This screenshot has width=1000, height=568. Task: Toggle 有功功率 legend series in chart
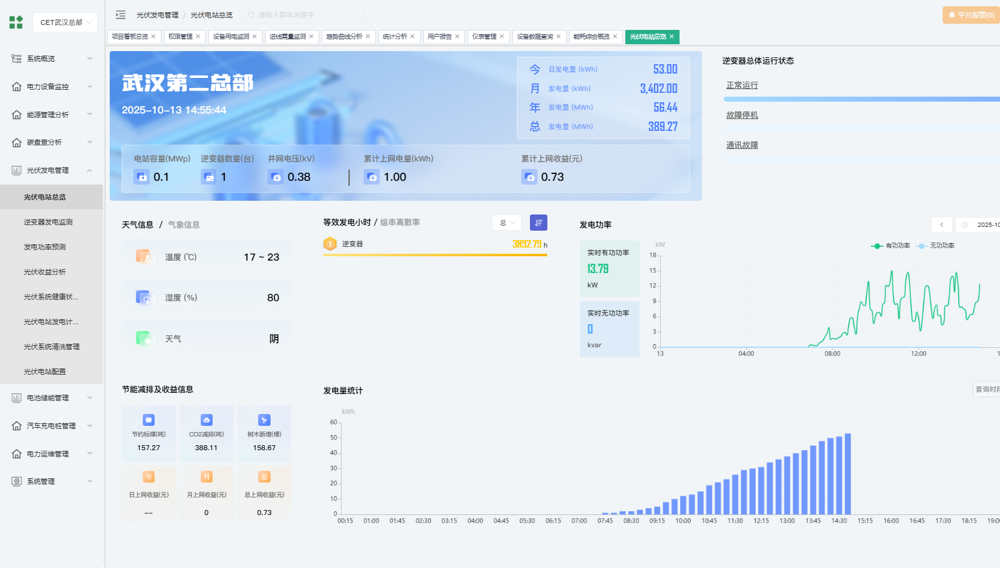891,245
